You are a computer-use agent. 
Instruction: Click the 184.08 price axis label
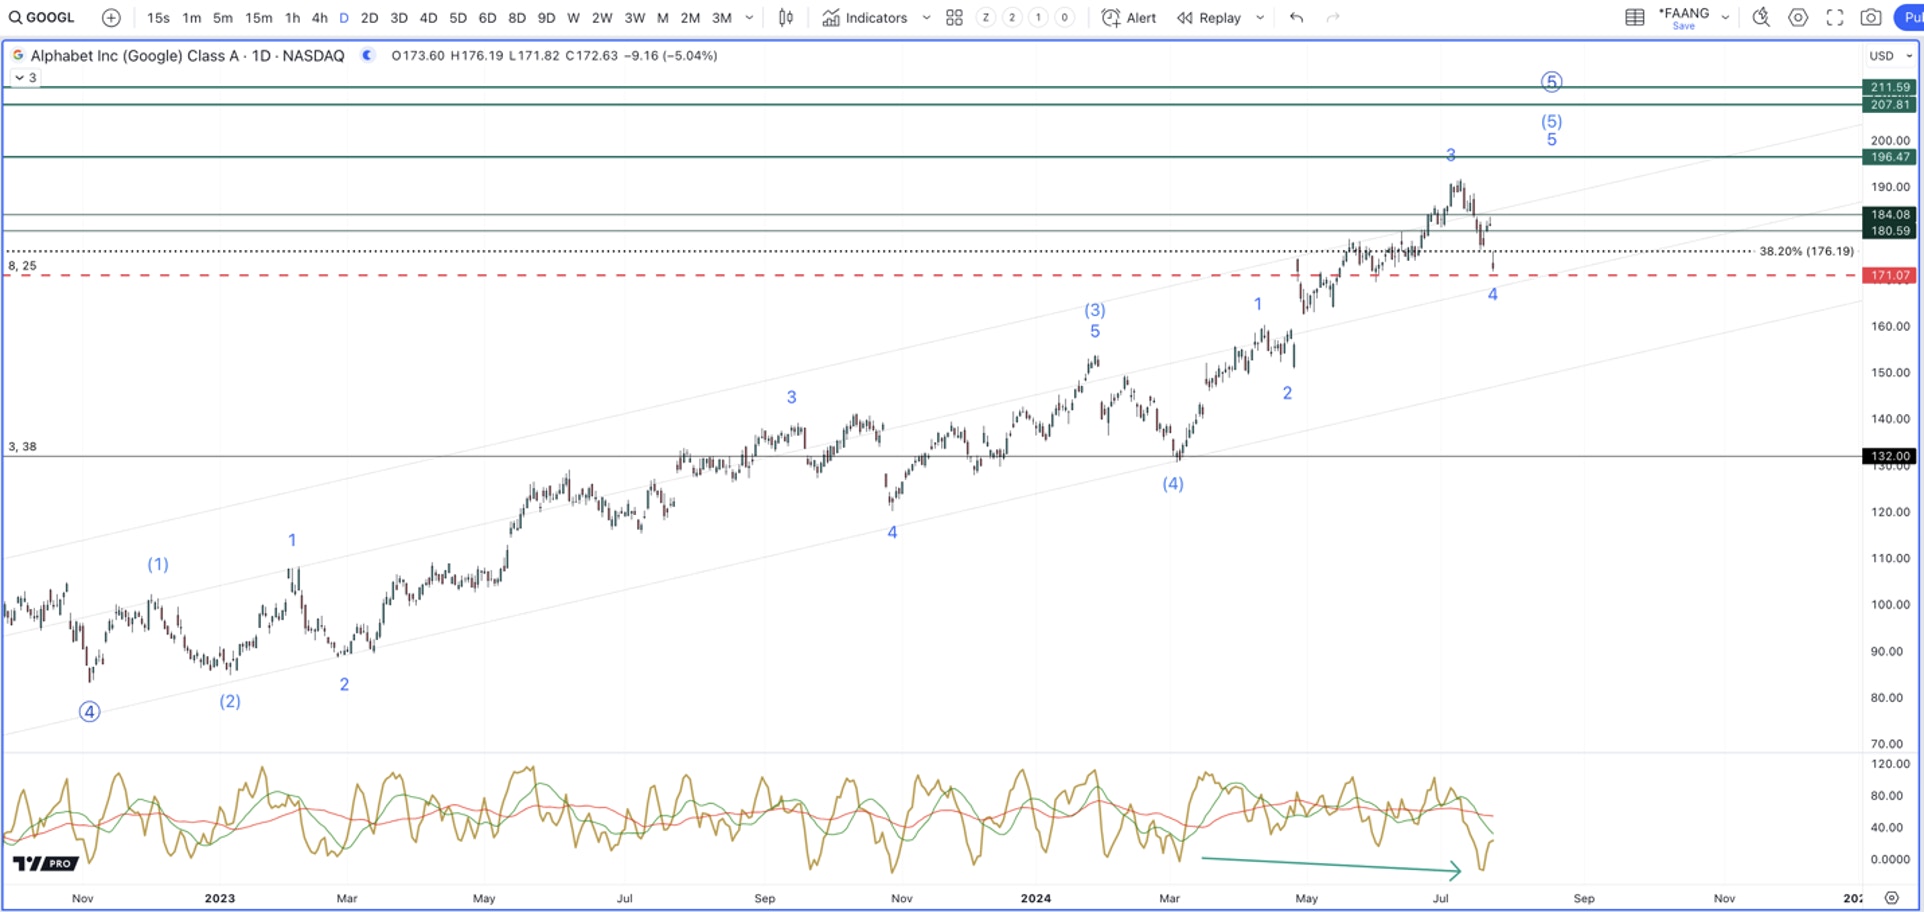1889,214
